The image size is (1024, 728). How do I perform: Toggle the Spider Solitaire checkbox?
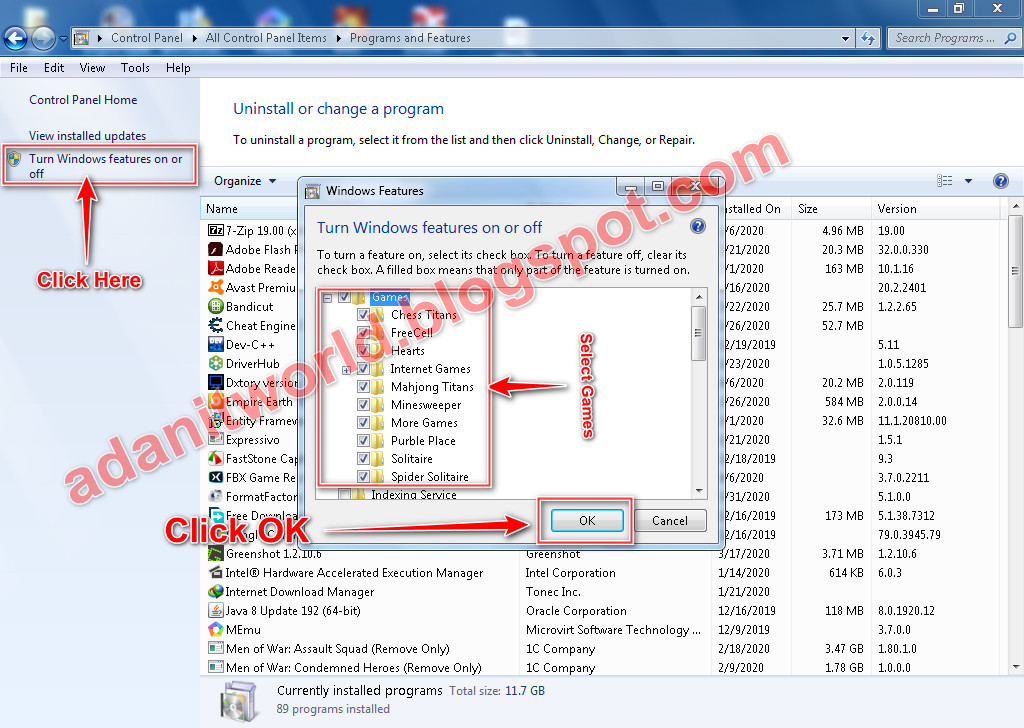pos(364,477)
